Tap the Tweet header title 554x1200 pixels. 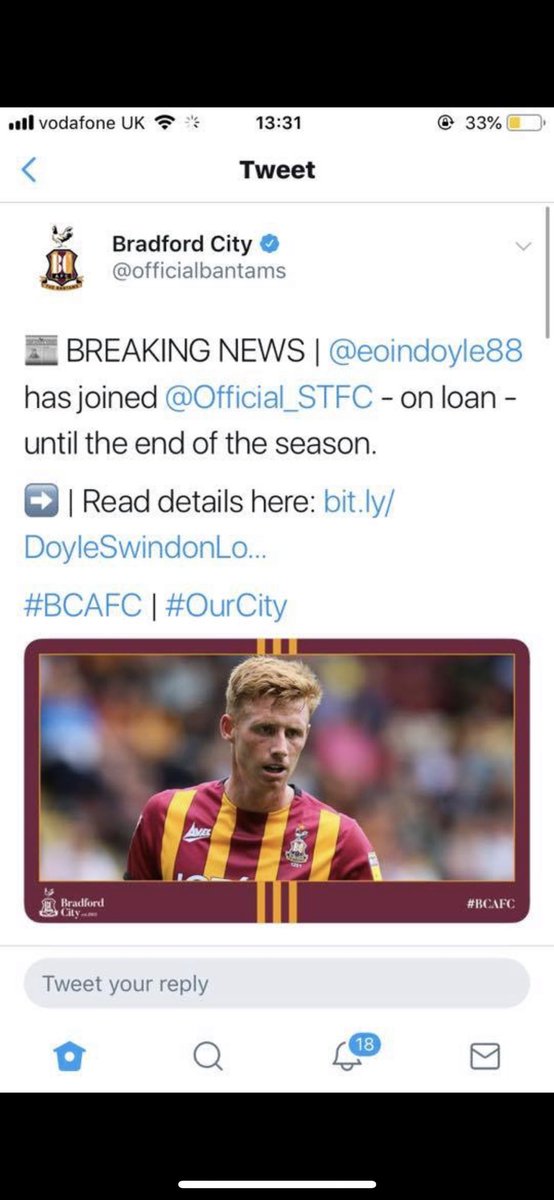point(277,170)
